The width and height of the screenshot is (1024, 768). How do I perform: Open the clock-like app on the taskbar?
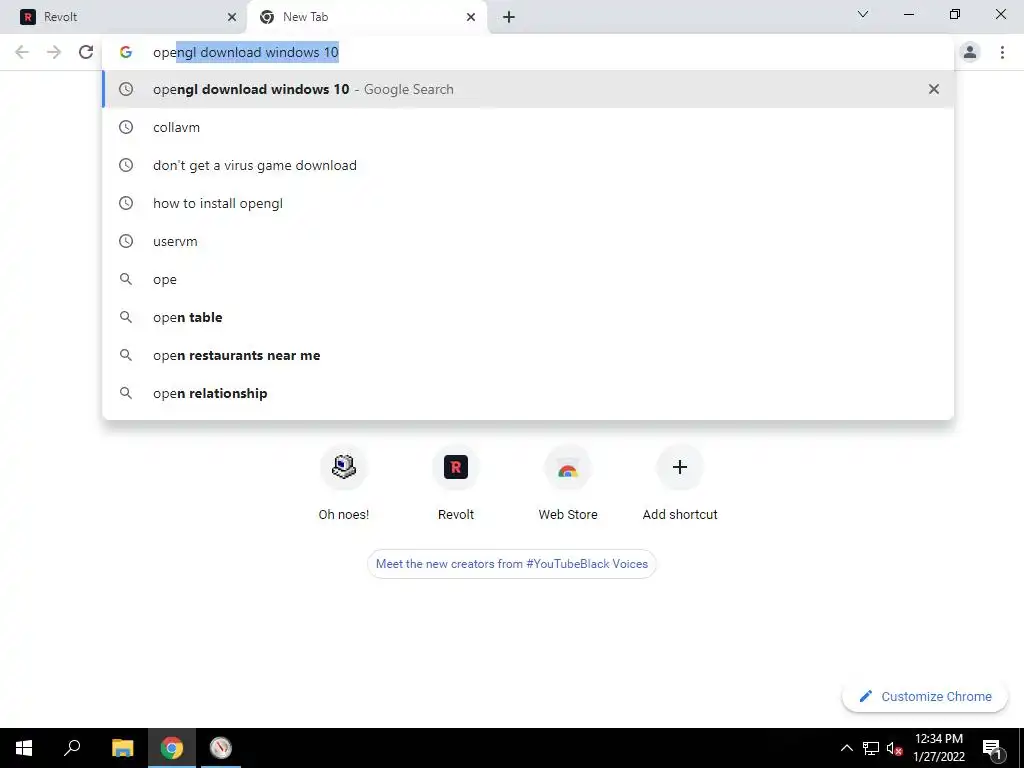pos(221,748)
